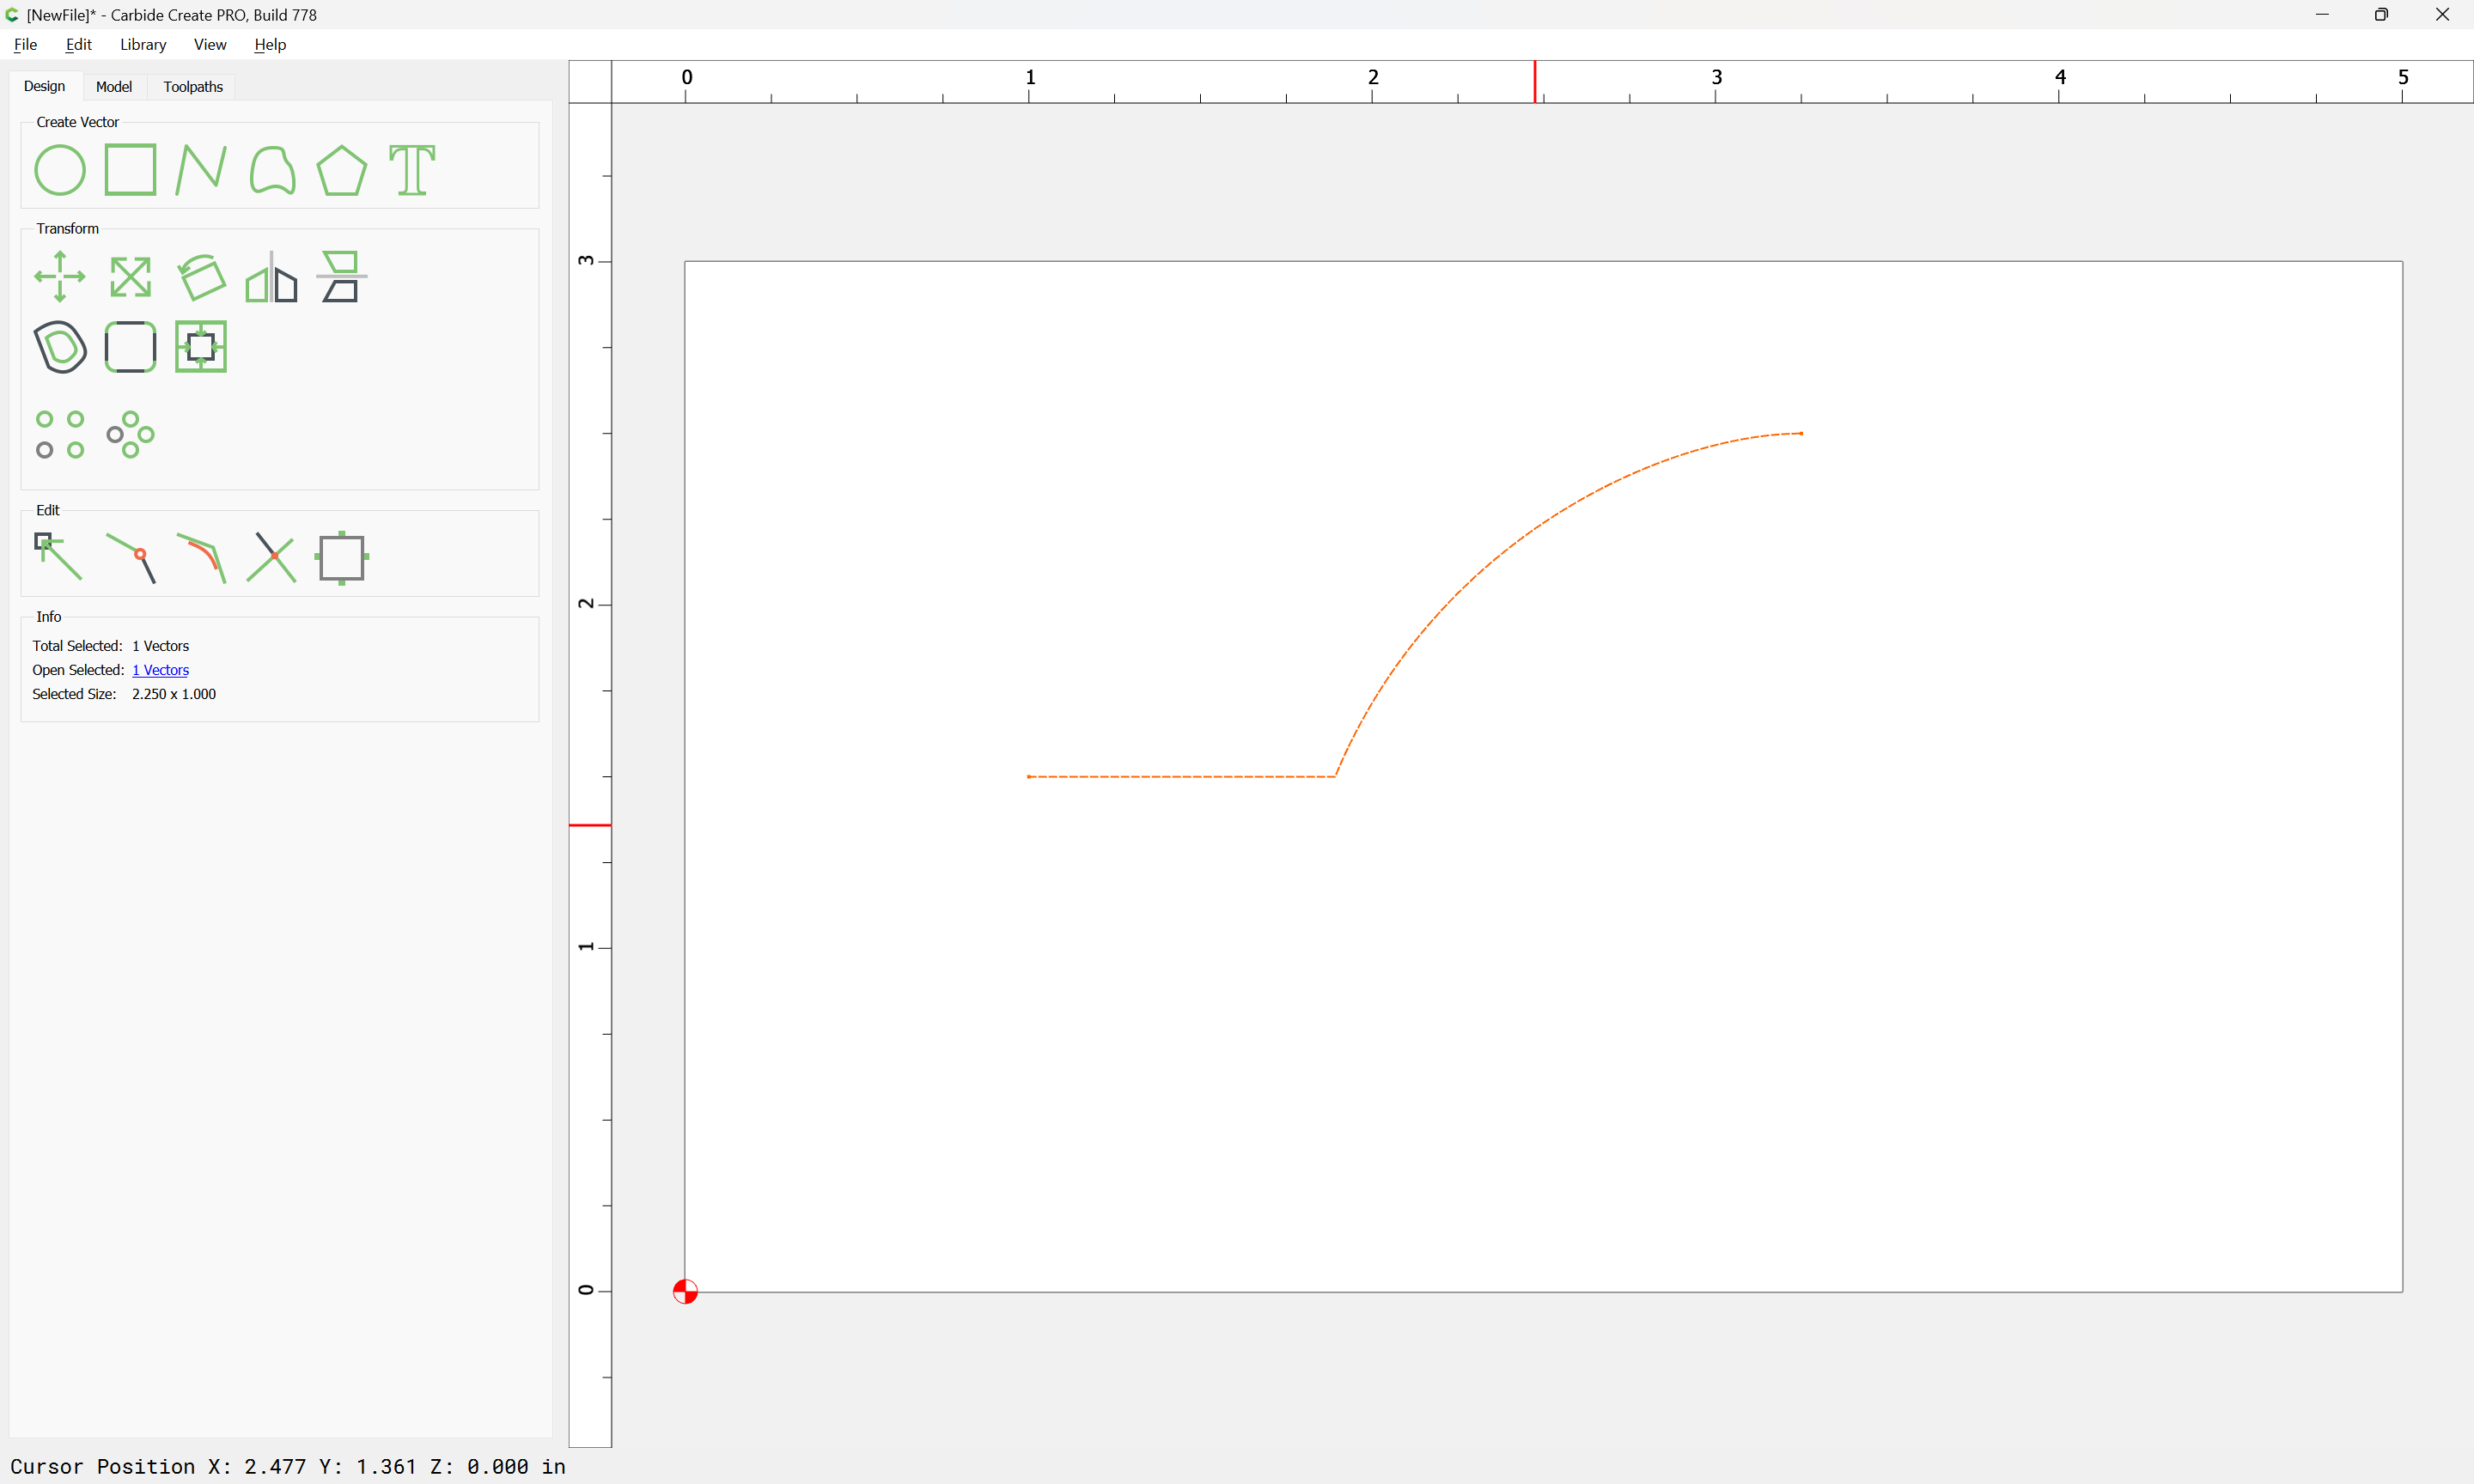The height and width of the screenshot is (1484, 2474).
Task: Open the Scale resize tool
Action: (x=130, y=277)
